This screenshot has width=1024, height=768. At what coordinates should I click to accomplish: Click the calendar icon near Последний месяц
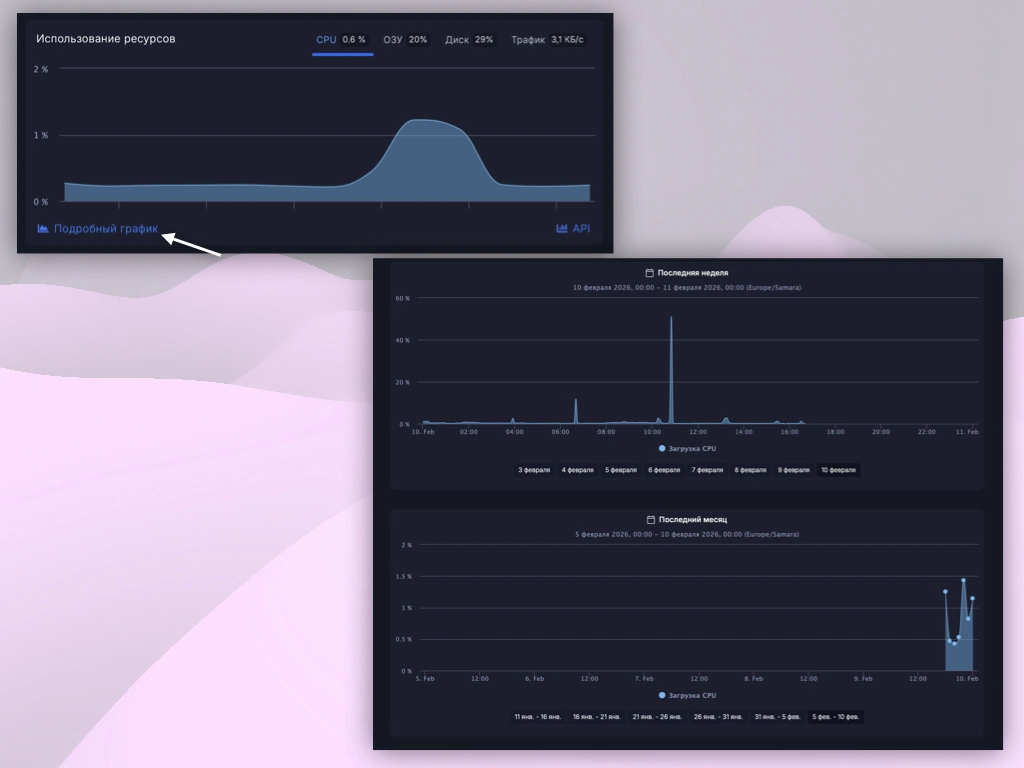pyautogui.click(x=651, y=520)
